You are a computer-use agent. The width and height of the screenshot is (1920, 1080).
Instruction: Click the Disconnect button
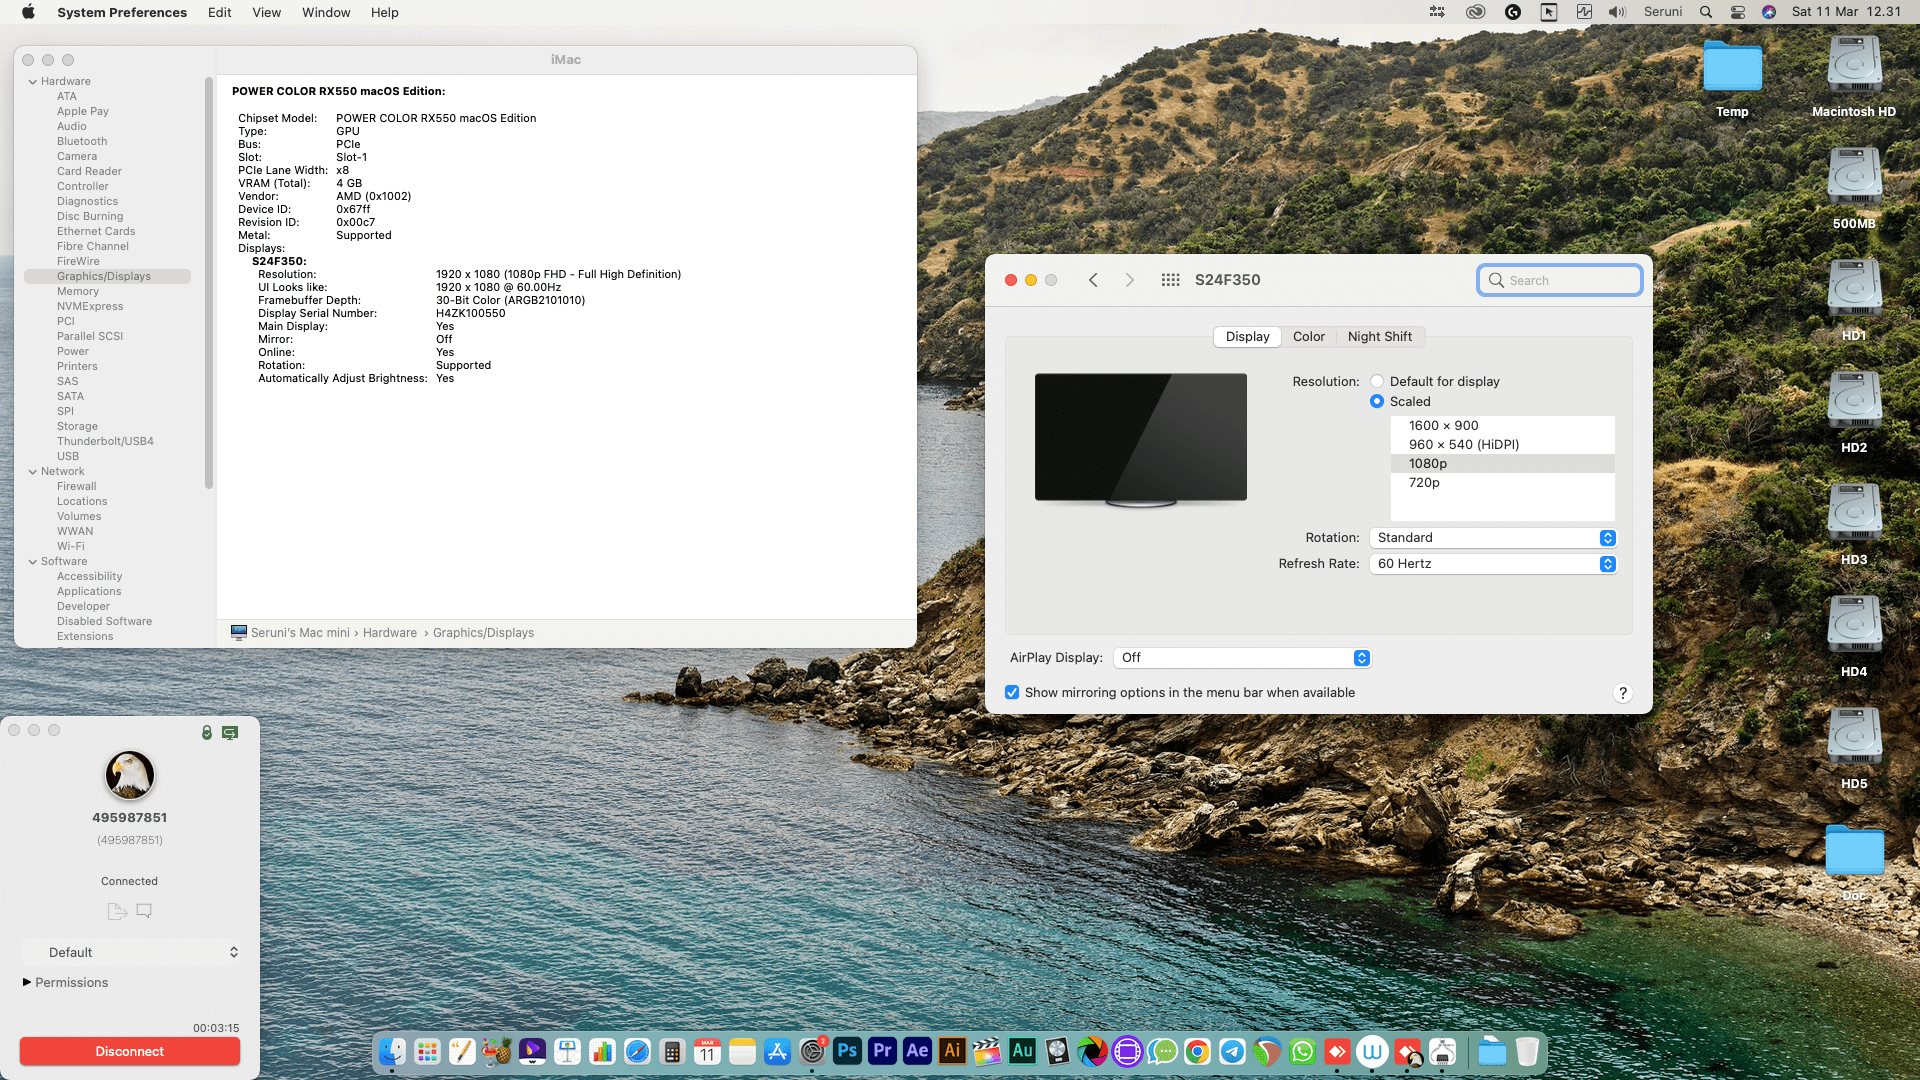pyautogui.click(x=130, y=1051)
